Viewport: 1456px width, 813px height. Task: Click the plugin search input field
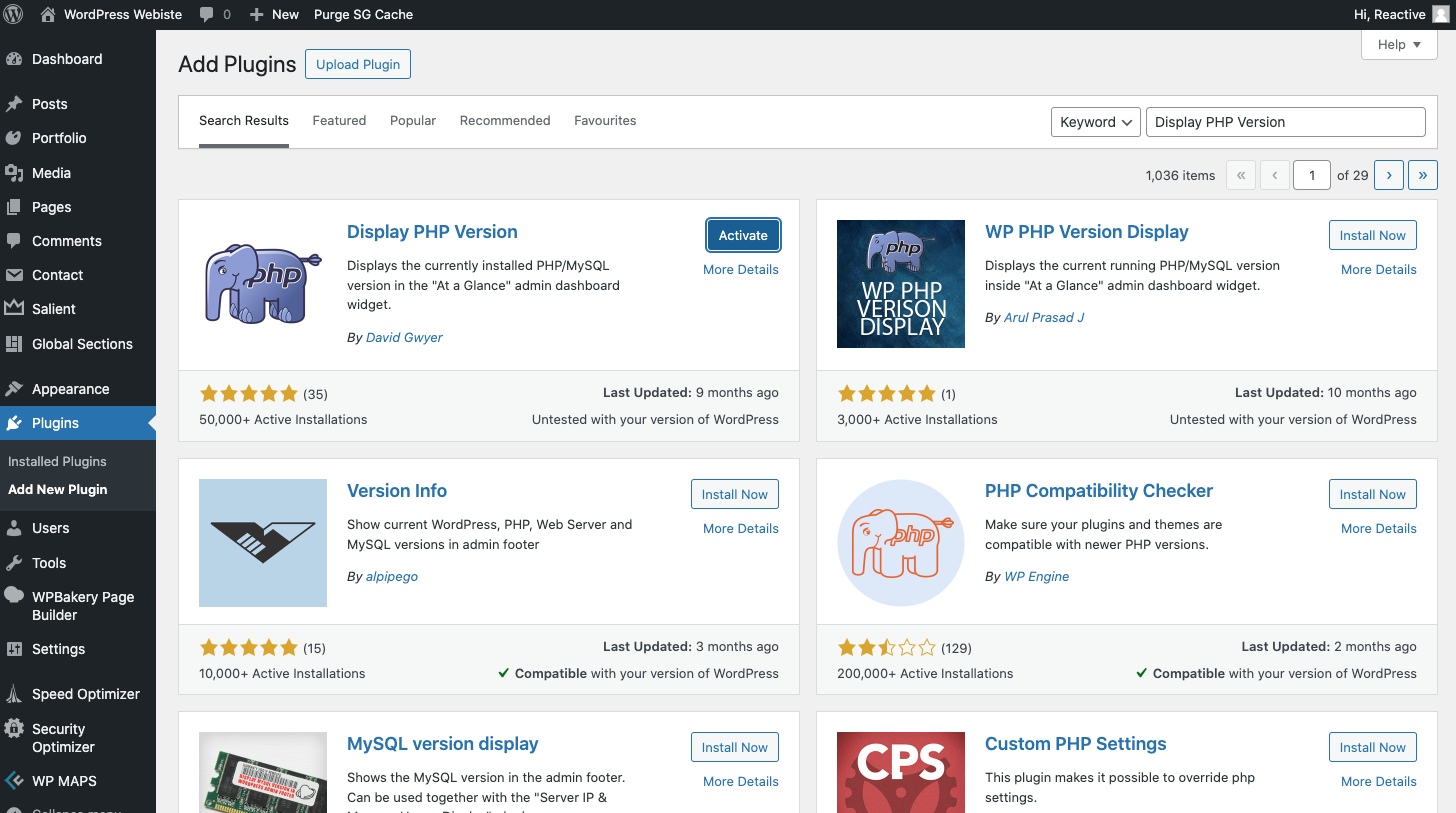(1285, 122)
